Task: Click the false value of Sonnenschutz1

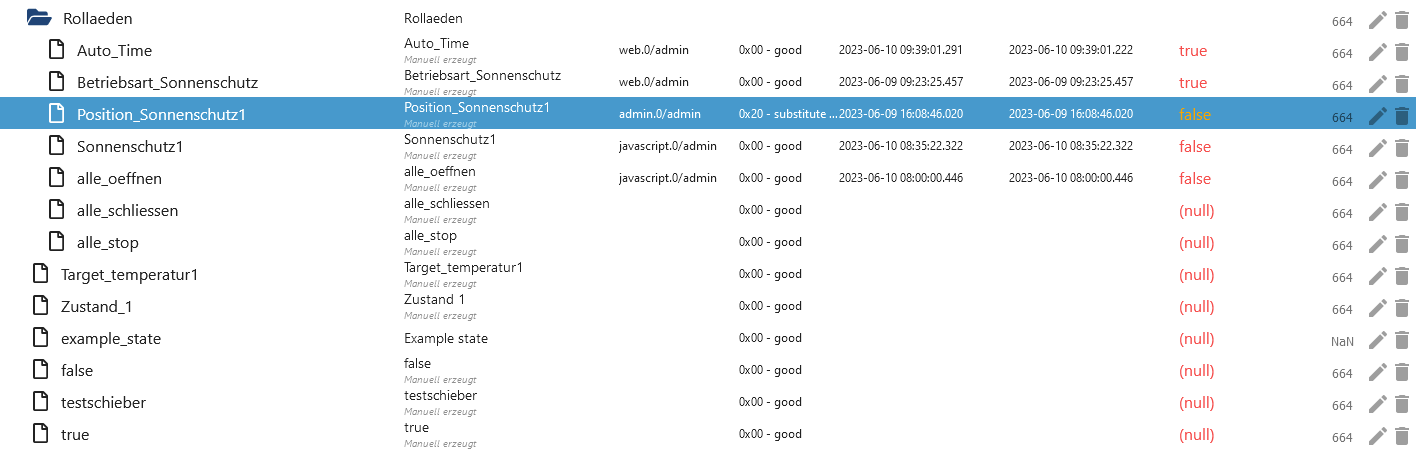Action: tap(1194, 147)
